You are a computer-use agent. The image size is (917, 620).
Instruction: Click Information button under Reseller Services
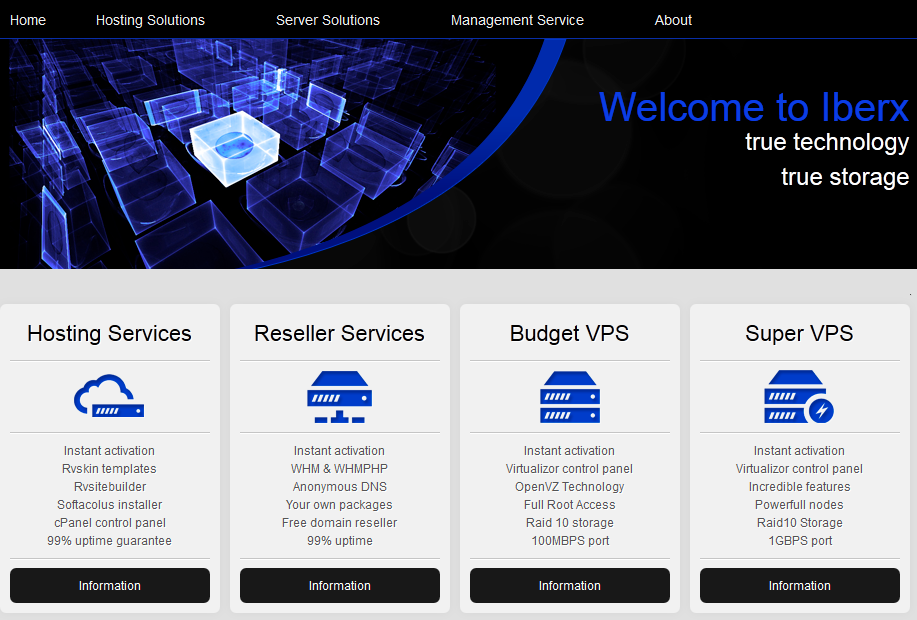pos(340,585)
